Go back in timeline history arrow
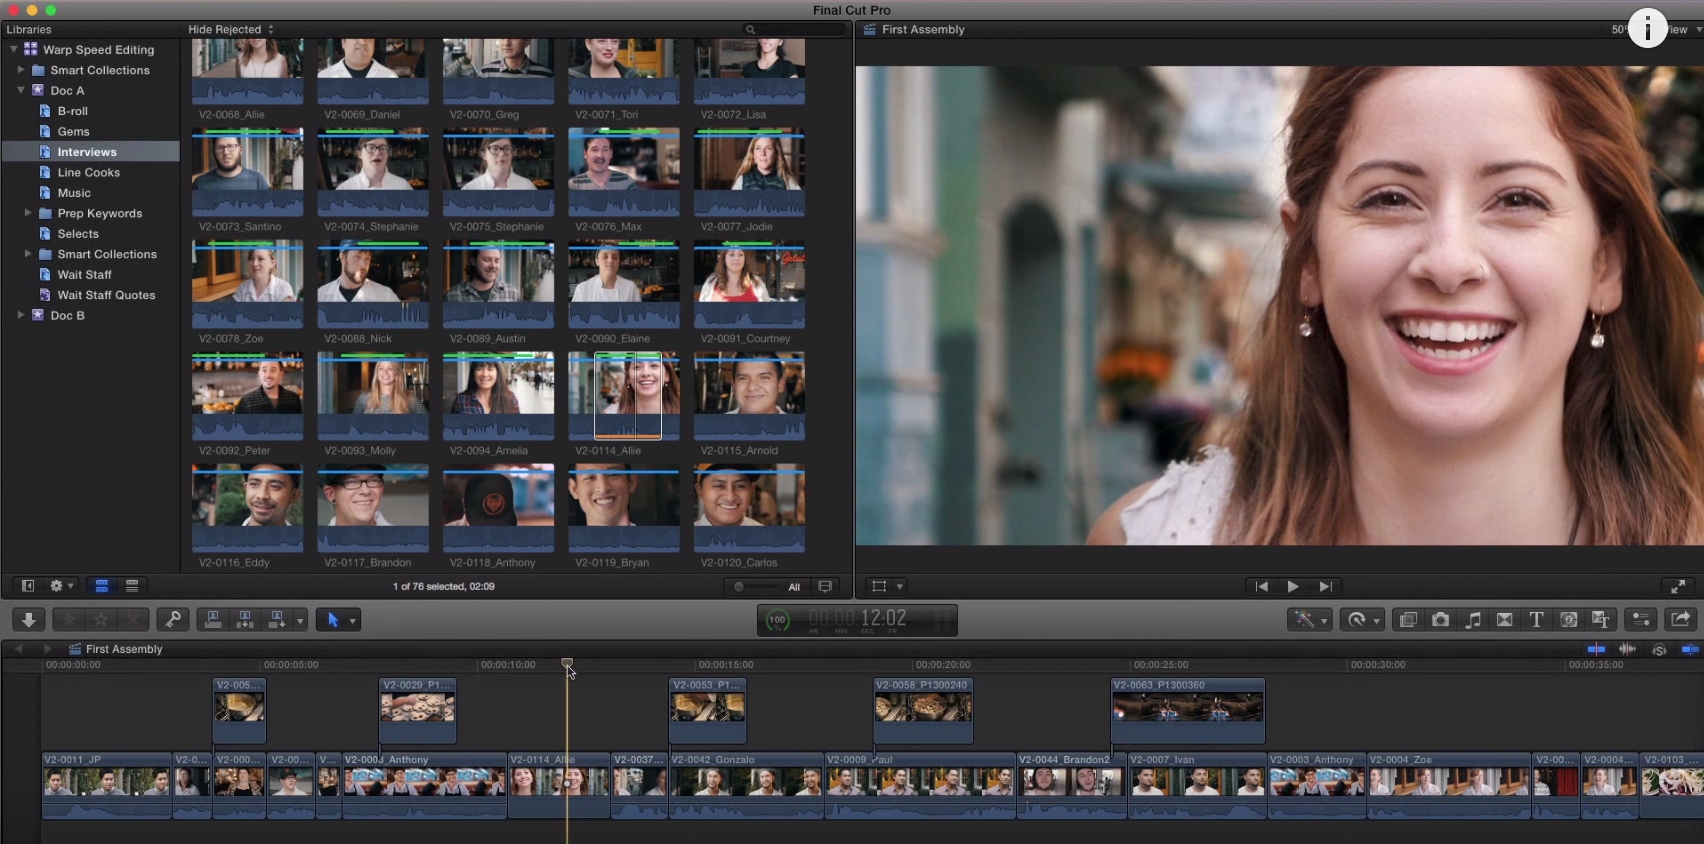The image size is (1704, 844). [x=18, y=649]
